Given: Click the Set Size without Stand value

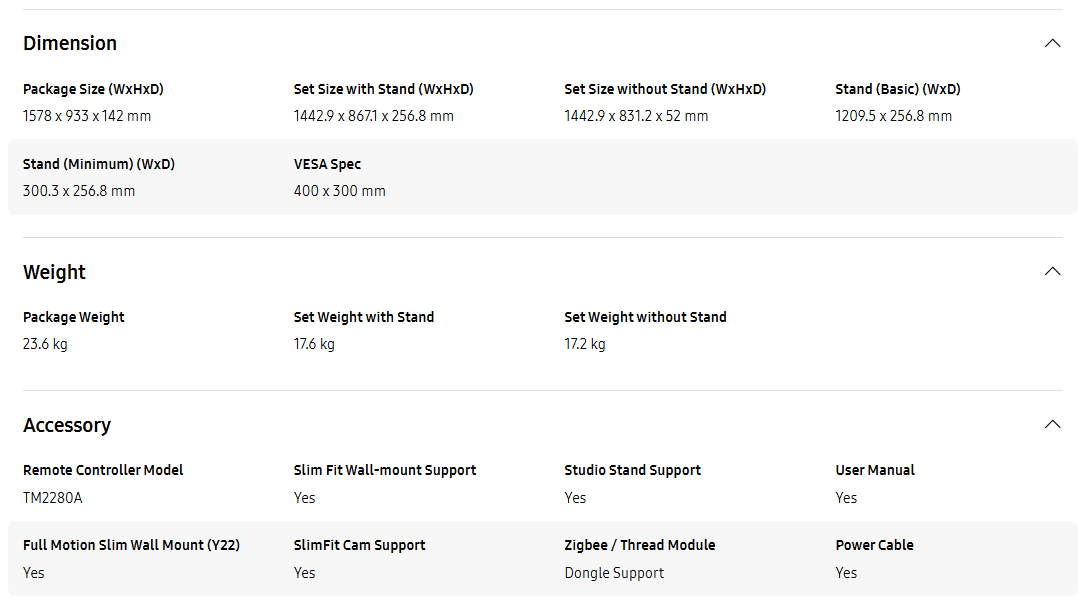Looking at the screenshot, I should coord(636,116).
